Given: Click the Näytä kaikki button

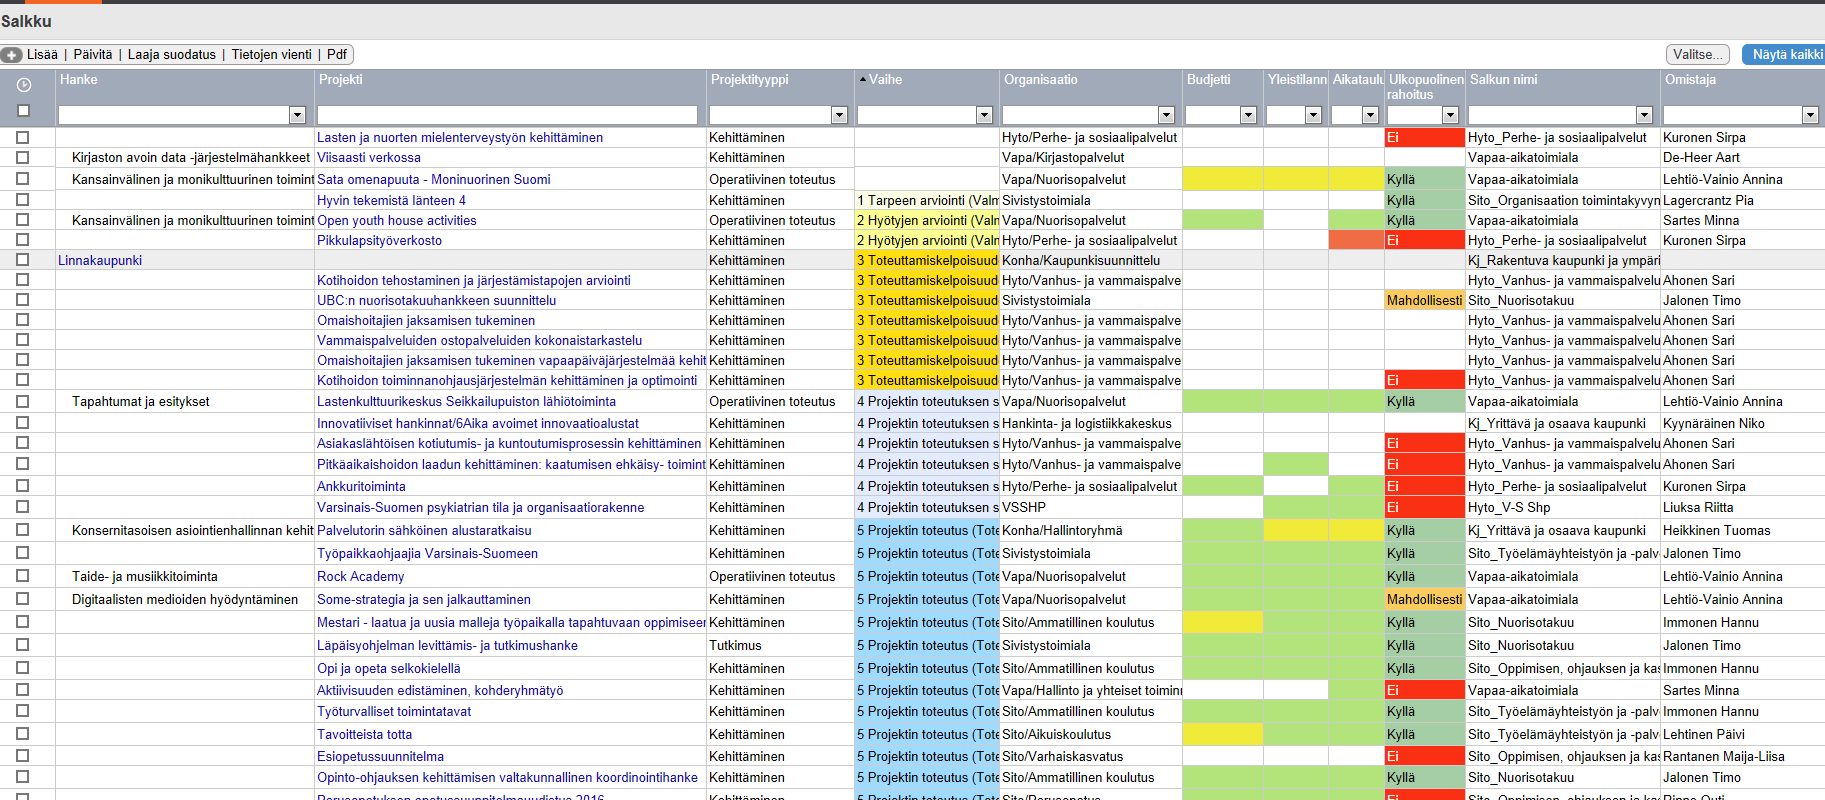Looking at the screenshot, I should (x=1786, y=55).
